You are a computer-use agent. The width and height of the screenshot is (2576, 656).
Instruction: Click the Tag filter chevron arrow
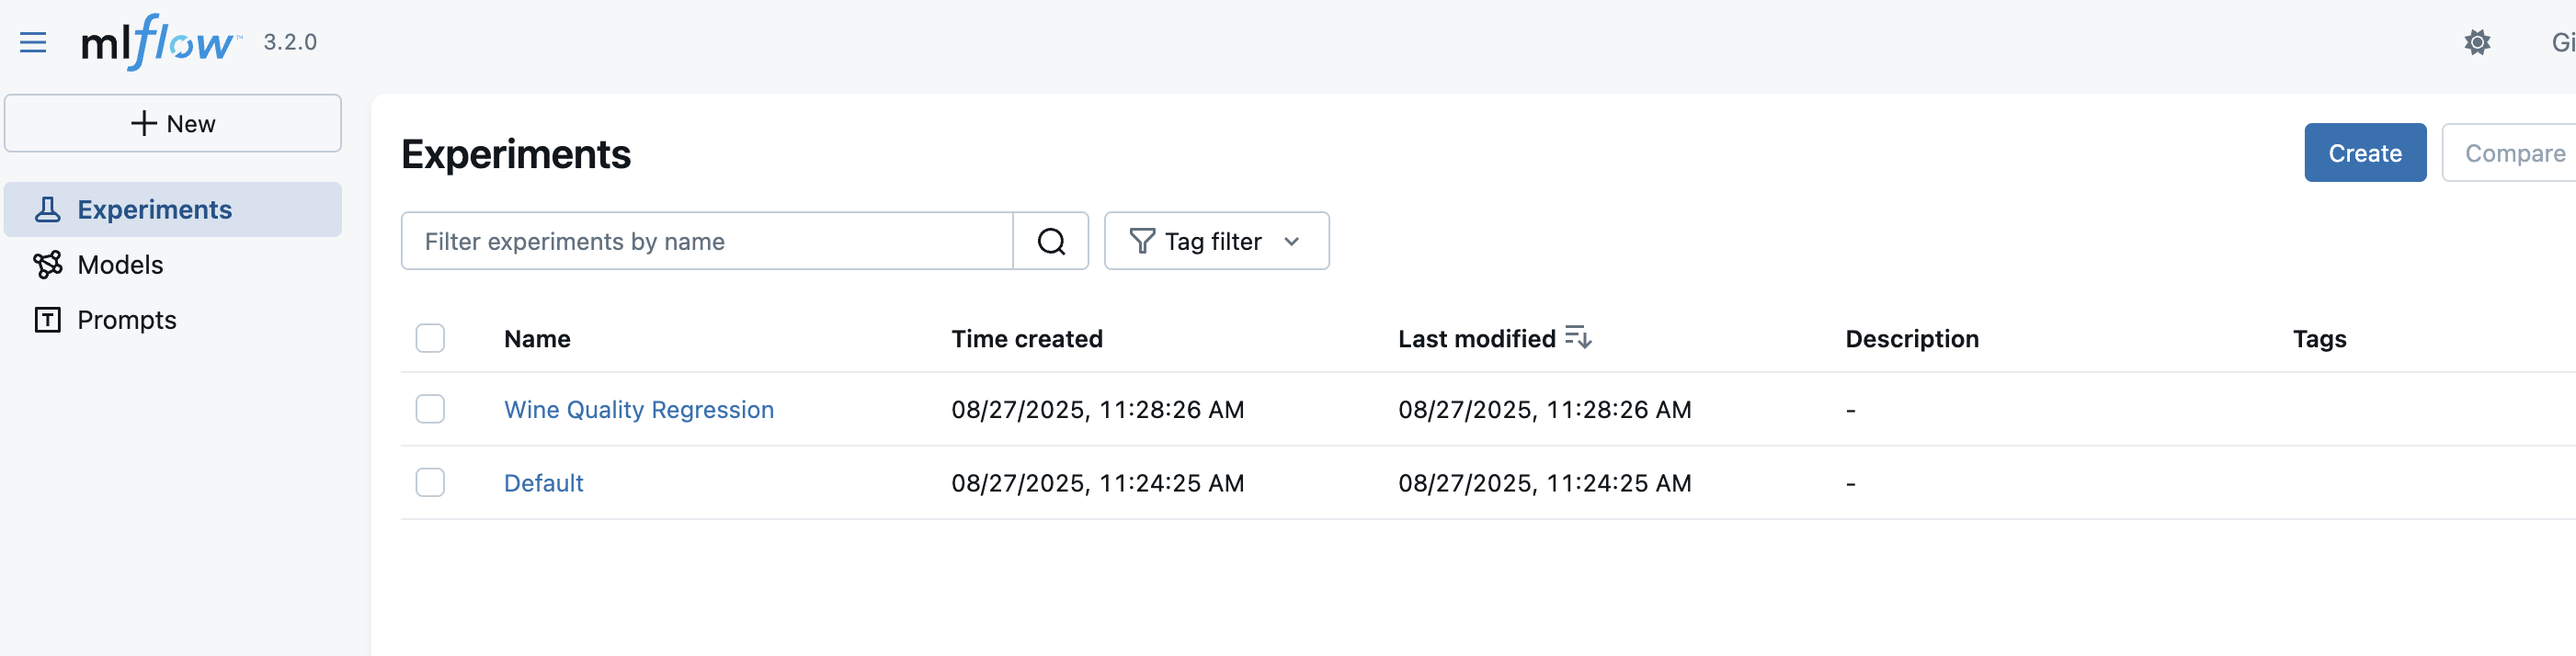(1291, 241)
